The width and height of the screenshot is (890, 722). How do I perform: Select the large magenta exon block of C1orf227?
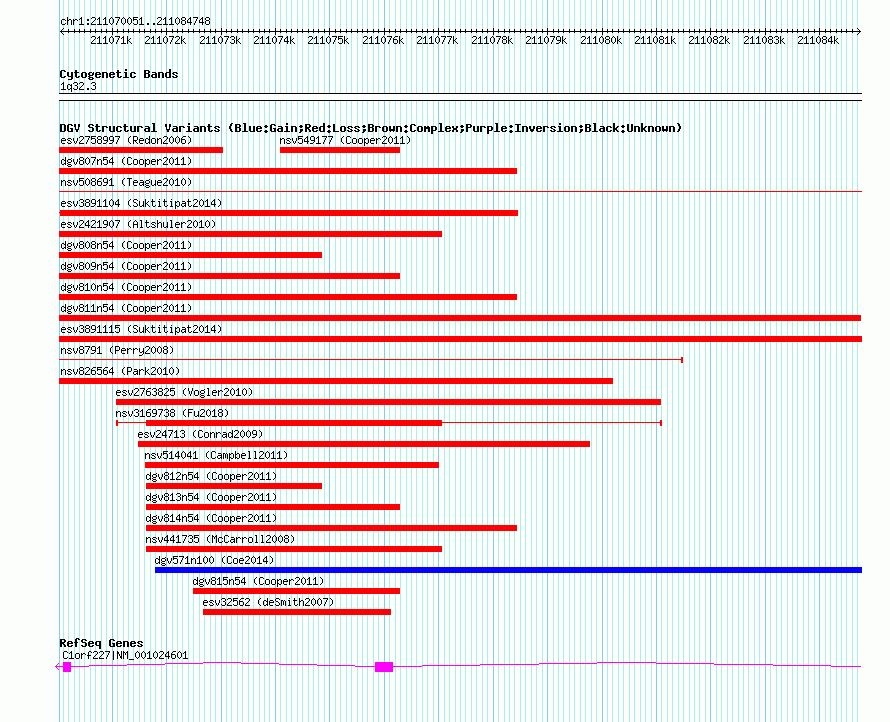(384, 667)
